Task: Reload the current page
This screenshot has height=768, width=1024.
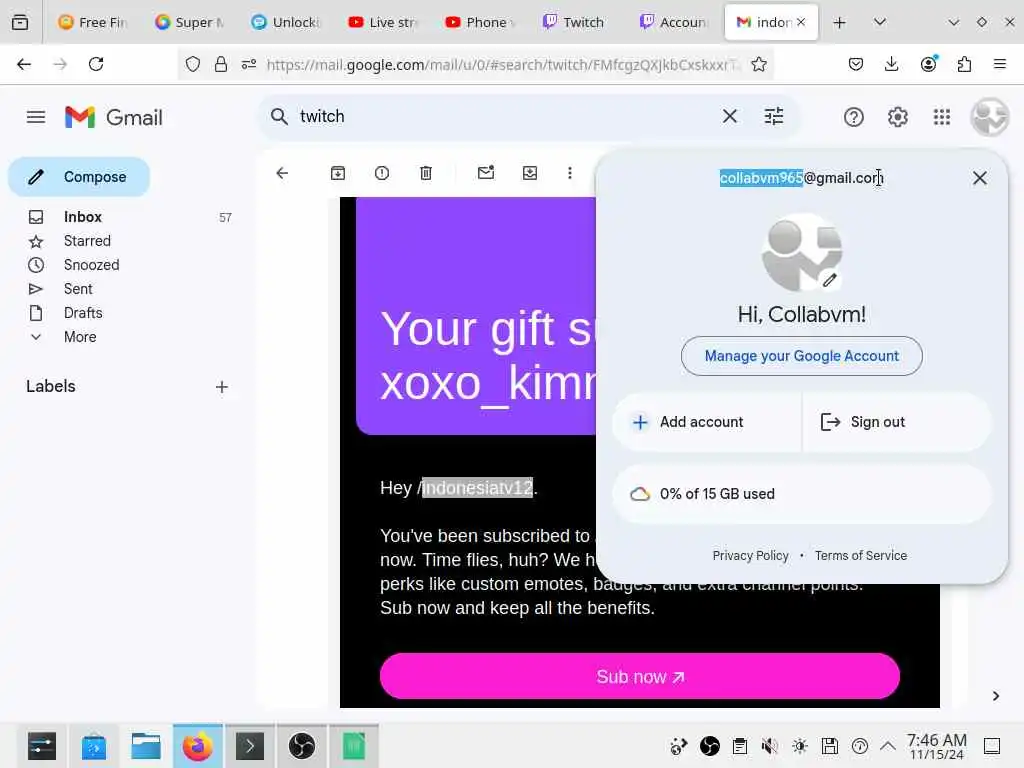Action: tap(96, 64)
